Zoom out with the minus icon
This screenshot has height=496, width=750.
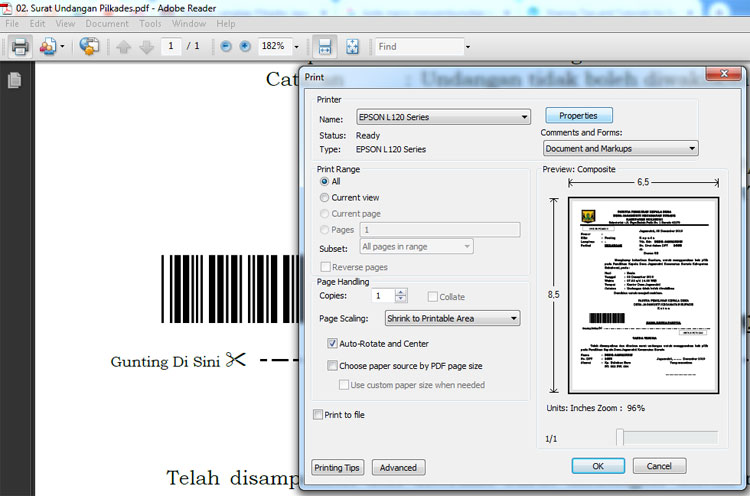click(226, 46)
